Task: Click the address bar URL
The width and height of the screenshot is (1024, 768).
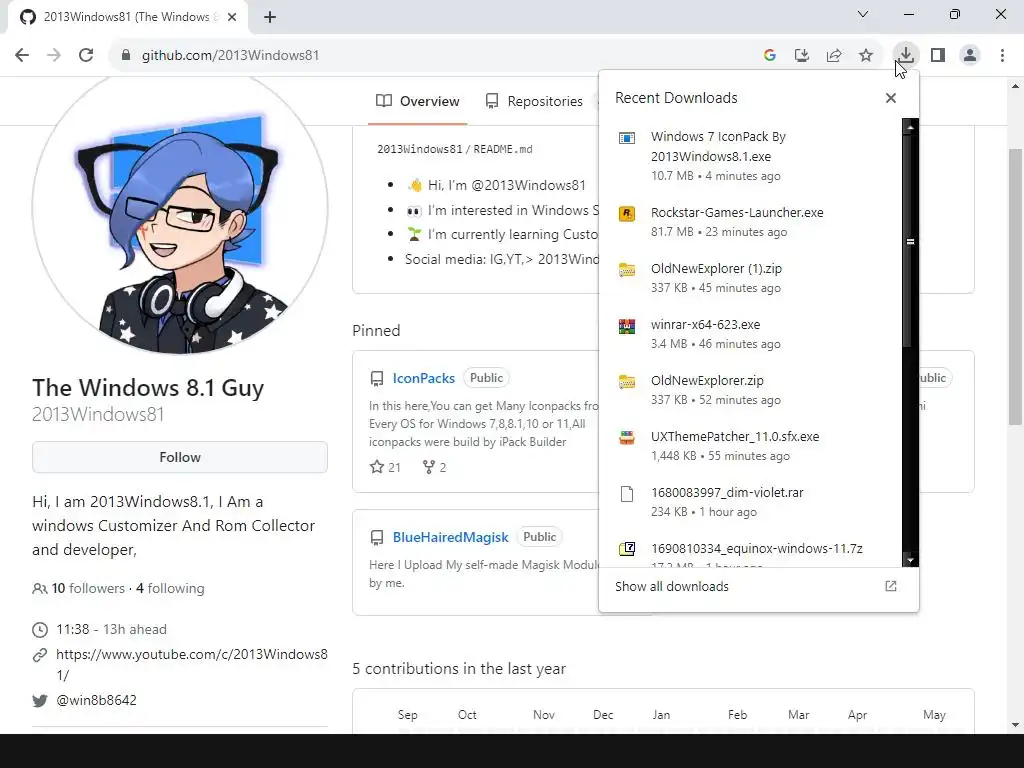Action: (231, 55)
